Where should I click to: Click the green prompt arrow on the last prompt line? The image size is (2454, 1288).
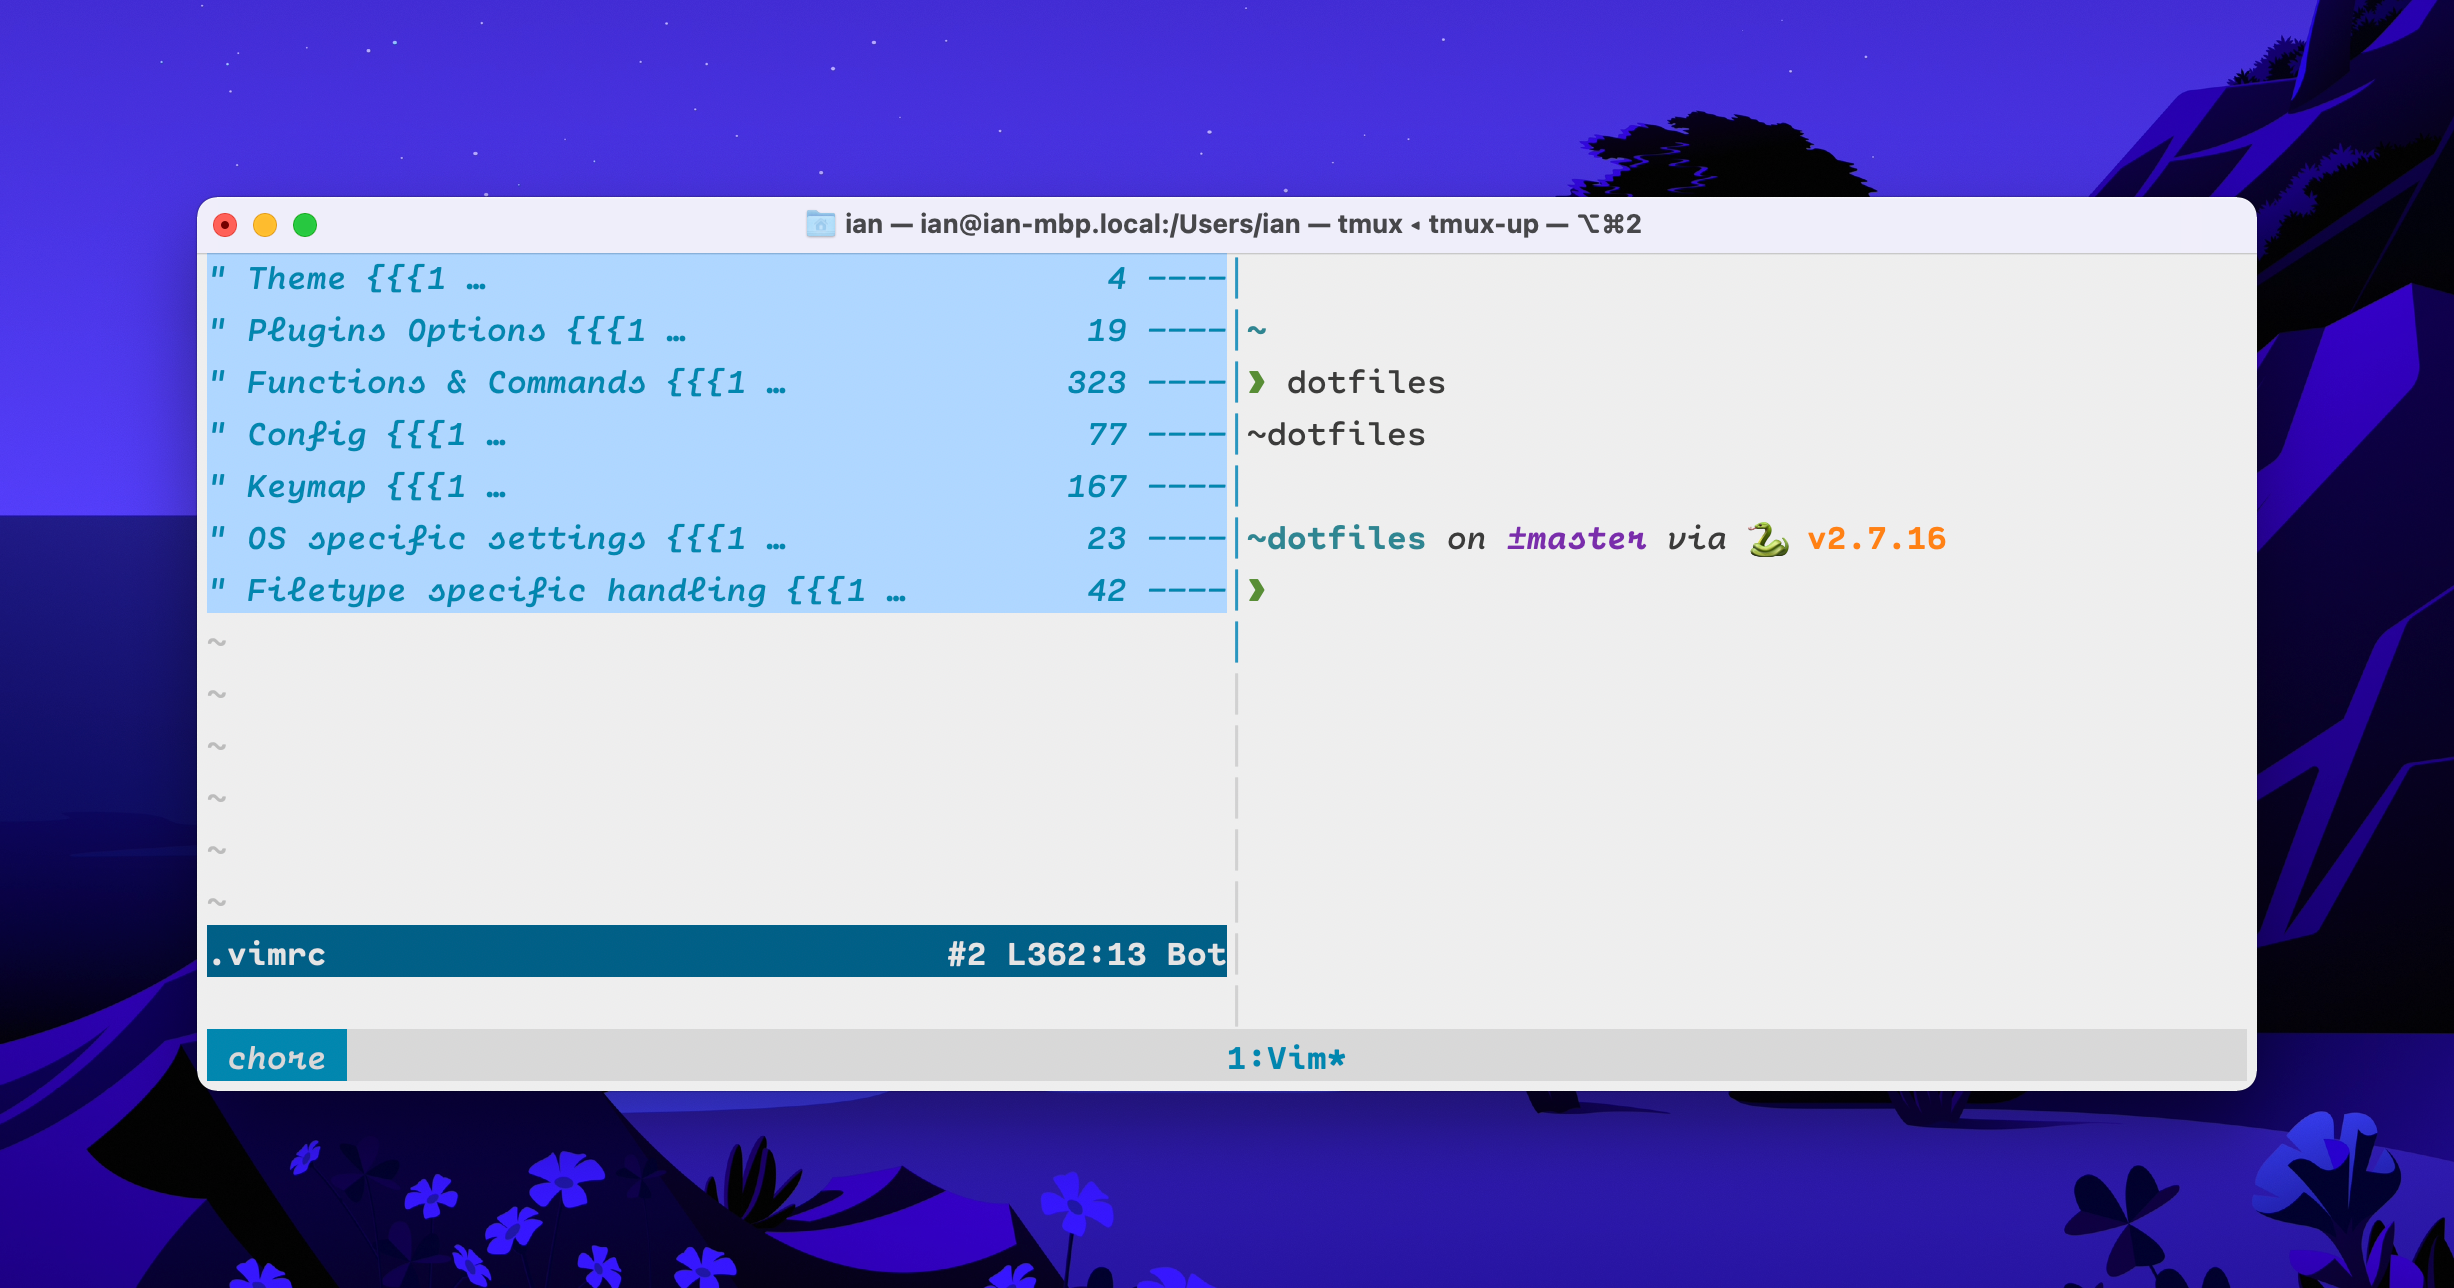(1257, 590)
